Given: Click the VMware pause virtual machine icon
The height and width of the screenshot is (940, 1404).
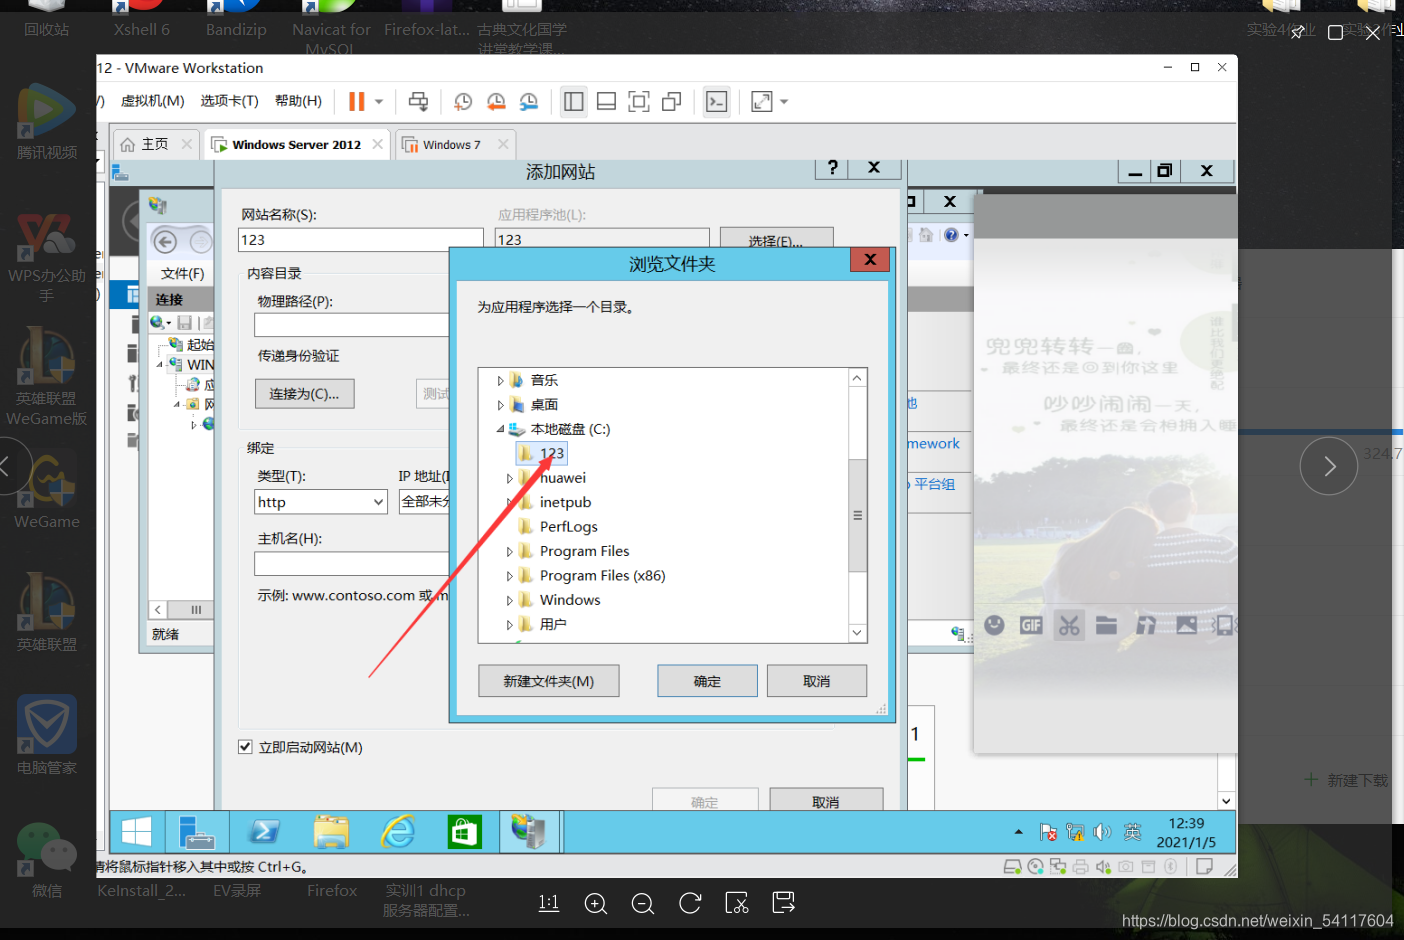Looking at the screenshot, I should tap(356, 101).
